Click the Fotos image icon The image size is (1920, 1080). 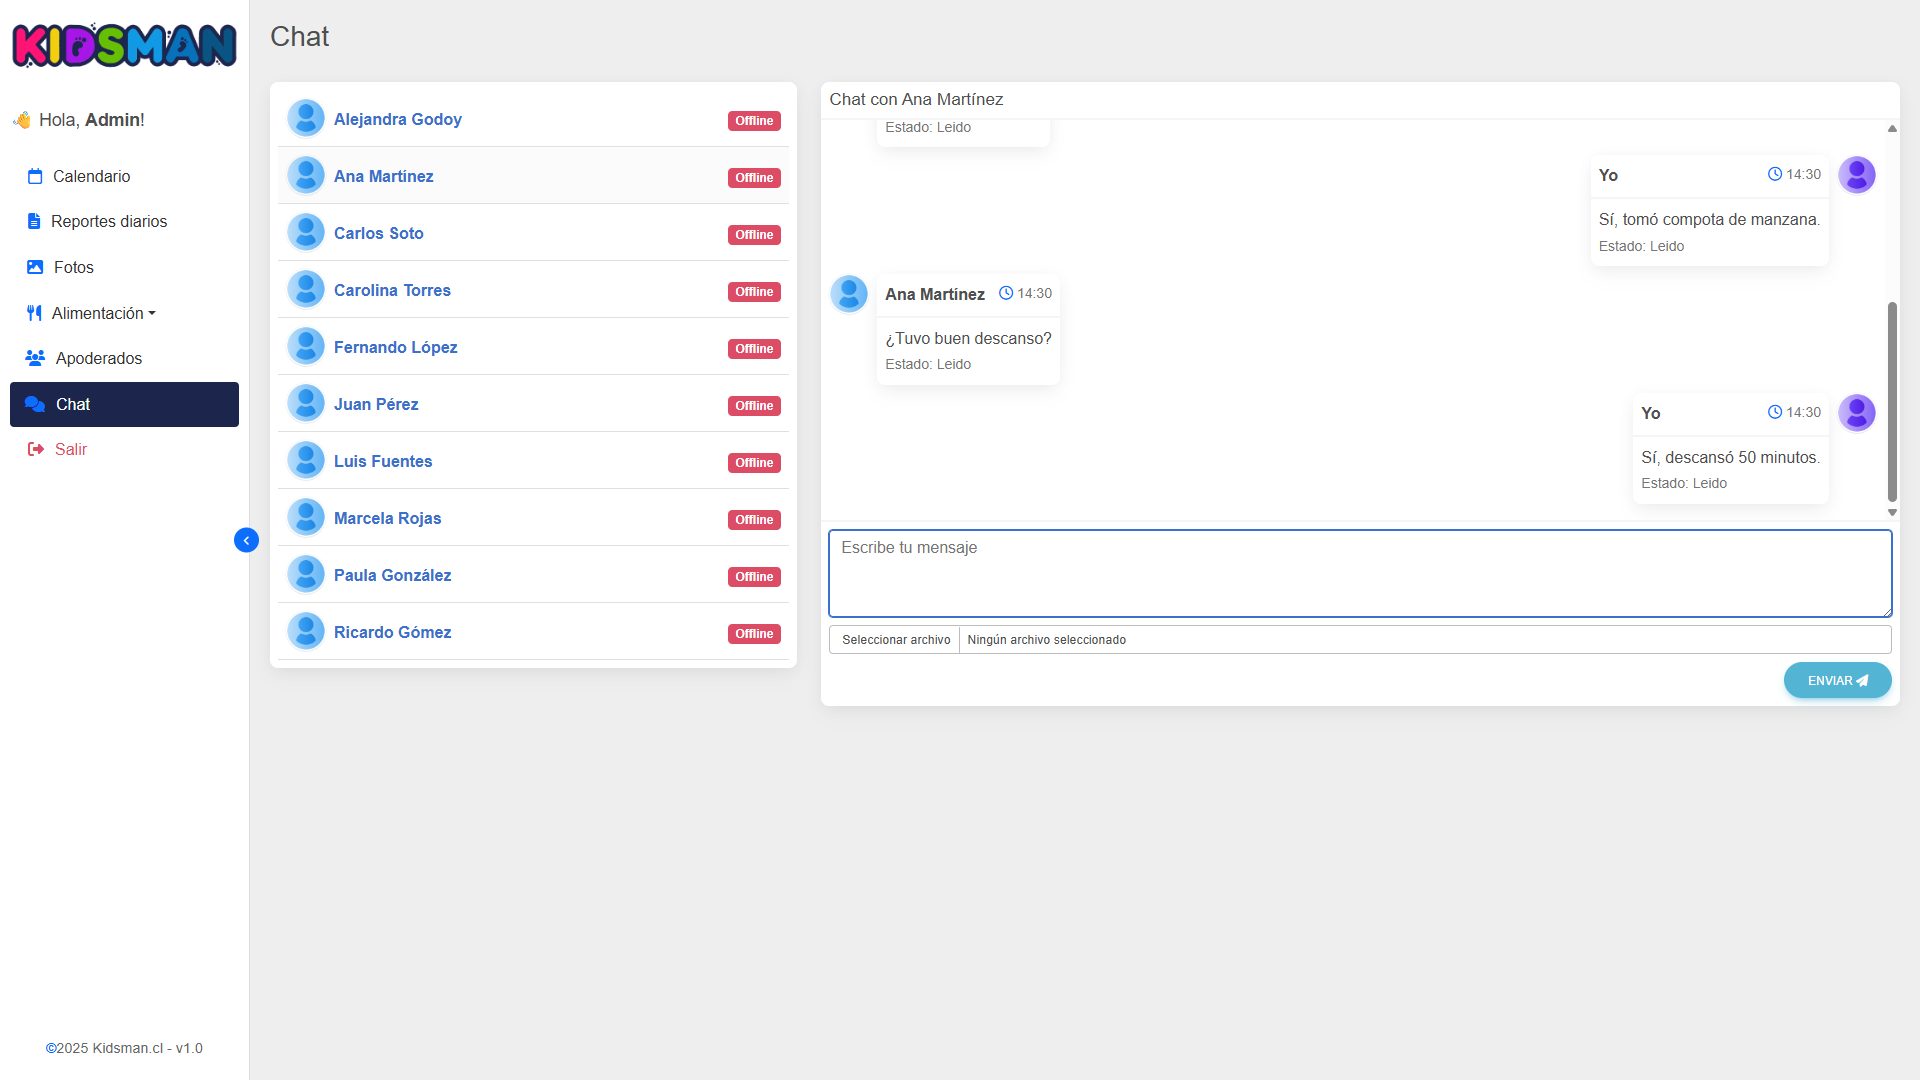click(x=35, y=267)
